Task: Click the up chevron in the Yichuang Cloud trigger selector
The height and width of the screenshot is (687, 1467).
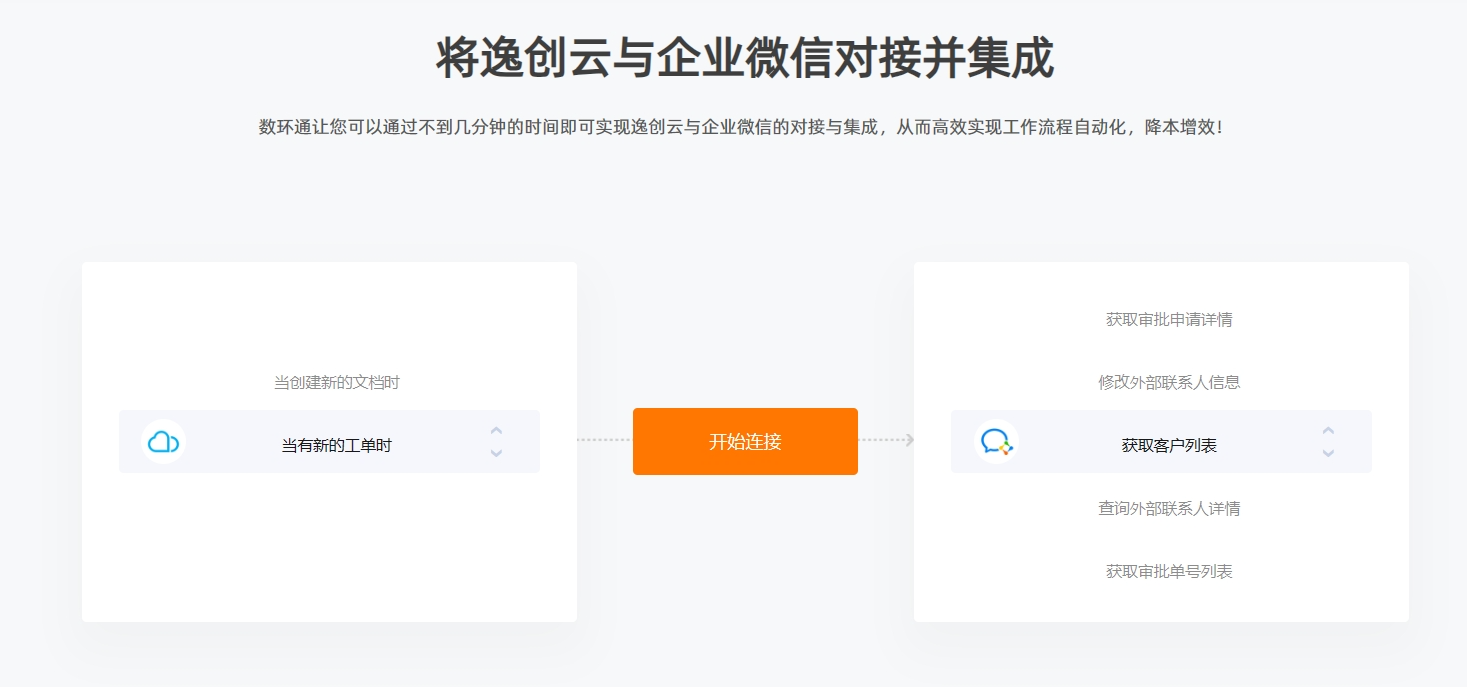Action: [496, 431]
